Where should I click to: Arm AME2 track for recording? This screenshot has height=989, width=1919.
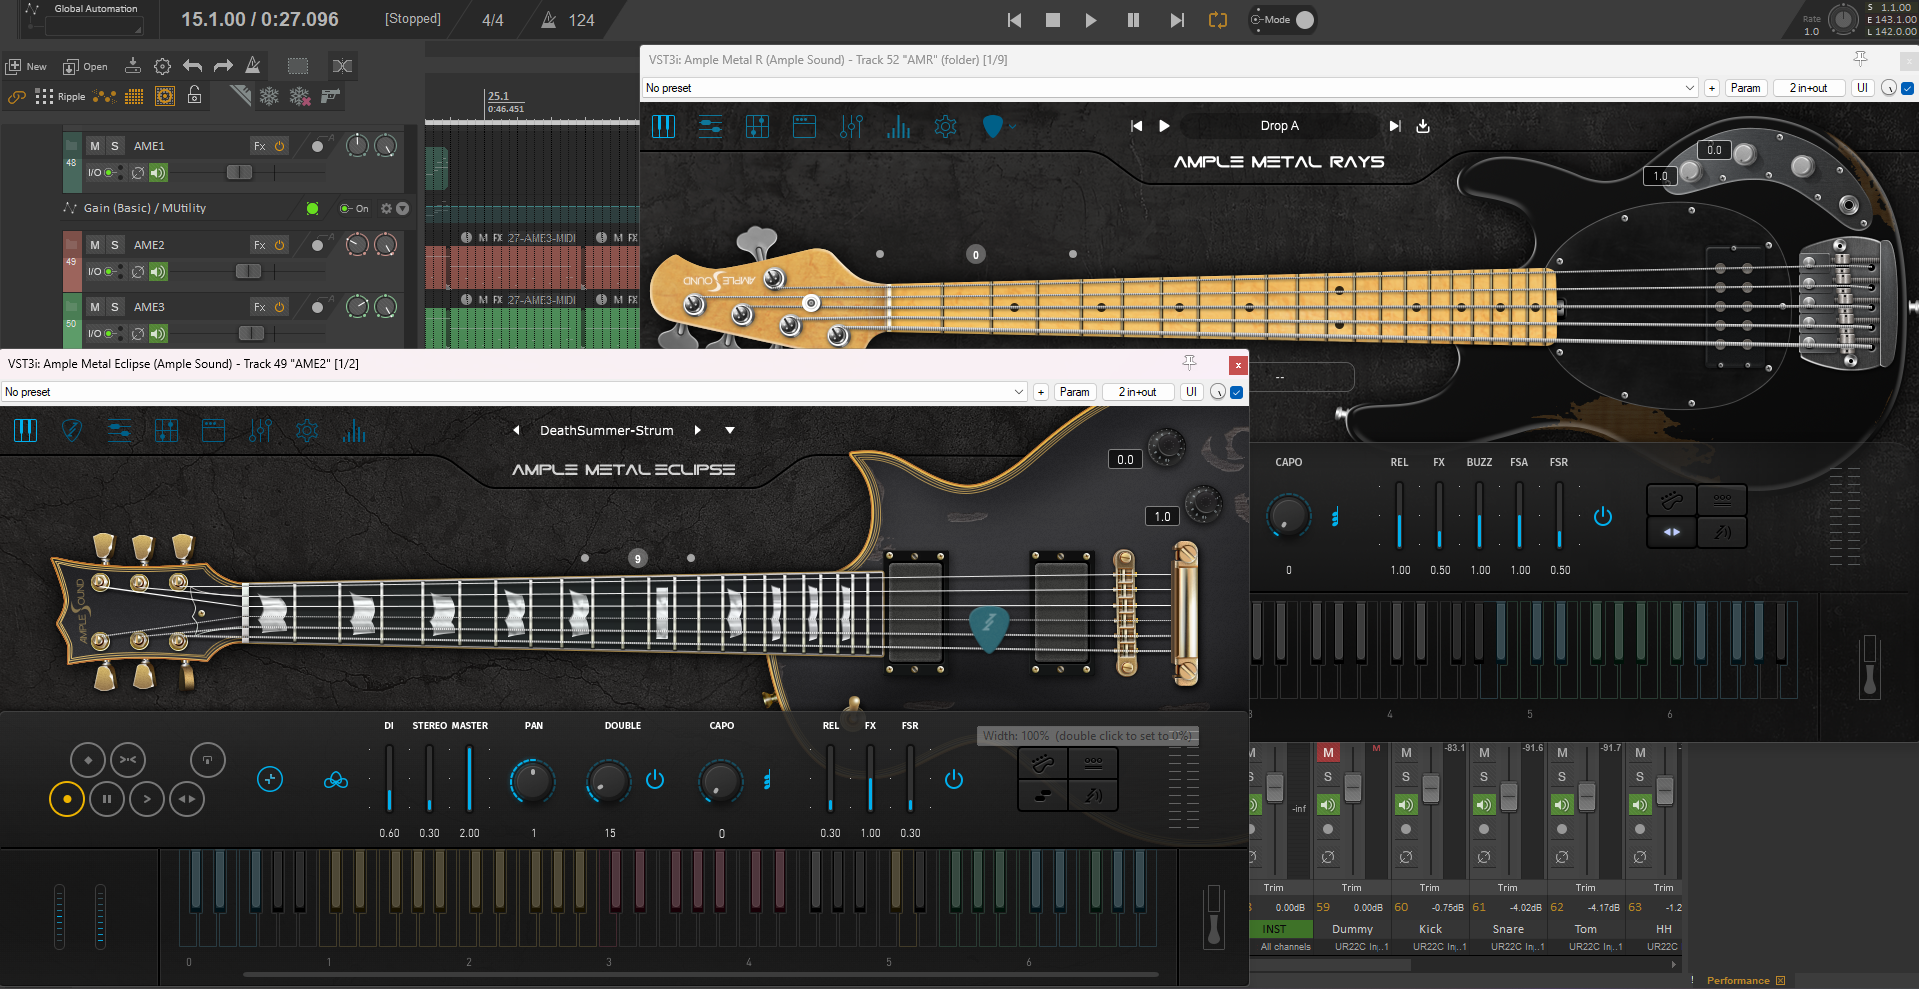[317, 245]
